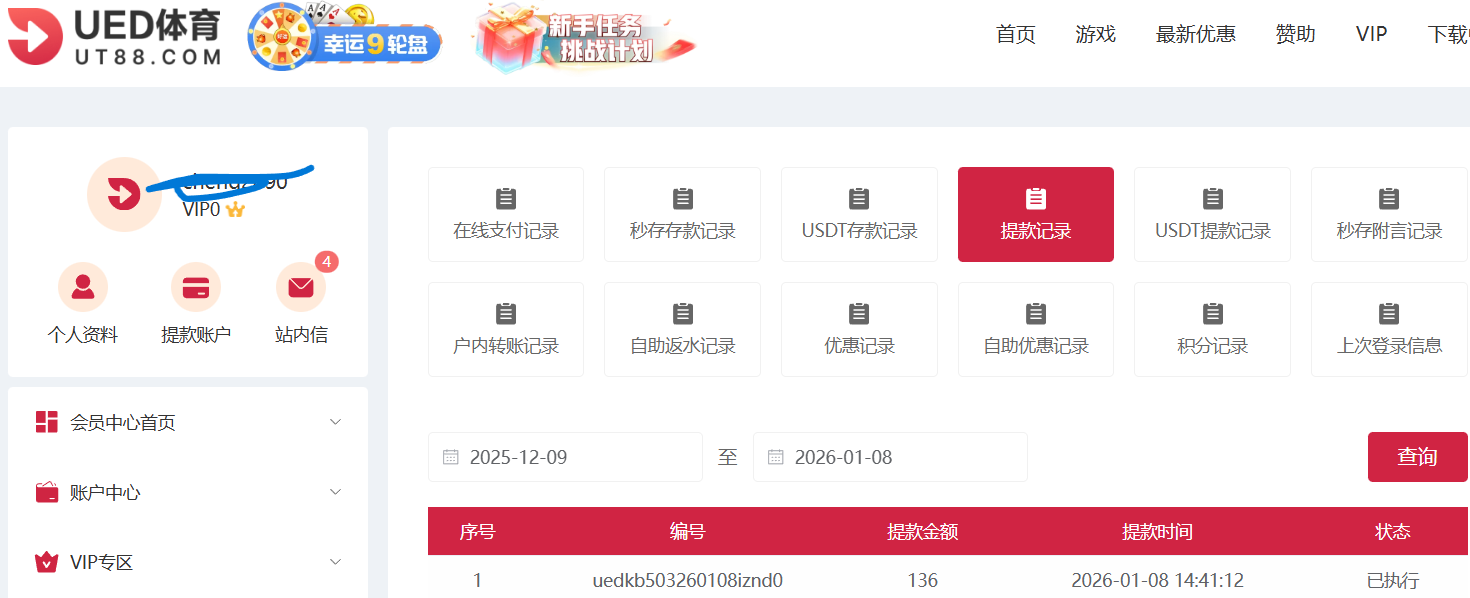Click withdrawal number uedkb503260108iznd0

[687, 580]
